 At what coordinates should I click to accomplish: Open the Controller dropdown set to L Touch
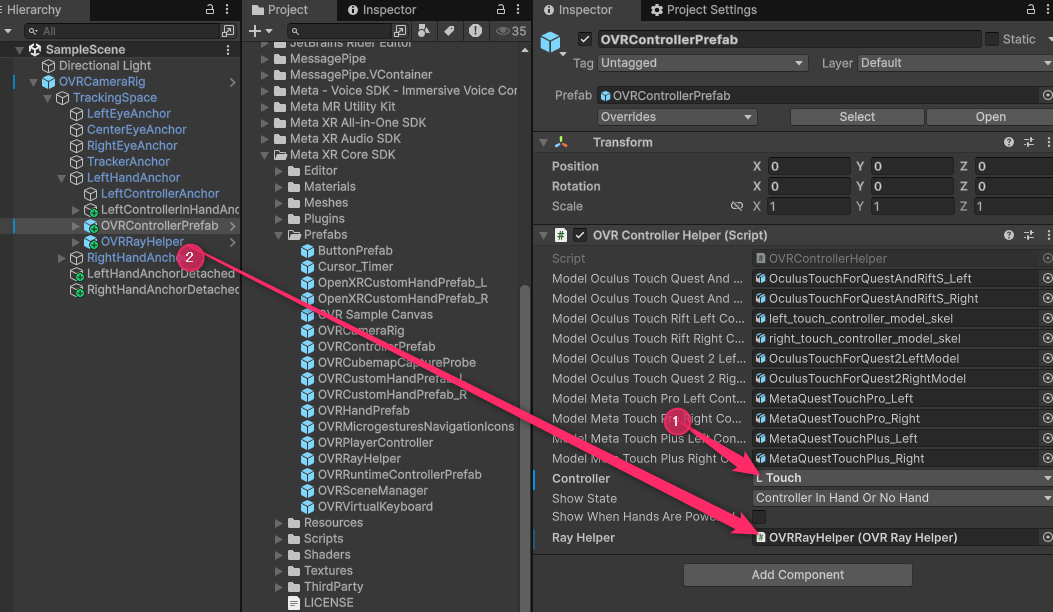click(900, 478)
